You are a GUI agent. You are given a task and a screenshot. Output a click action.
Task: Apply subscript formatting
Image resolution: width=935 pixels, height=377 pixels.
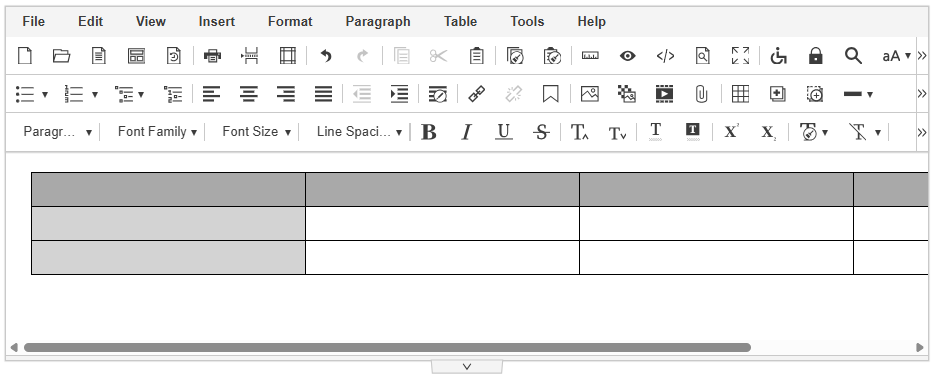click(769, 132)
